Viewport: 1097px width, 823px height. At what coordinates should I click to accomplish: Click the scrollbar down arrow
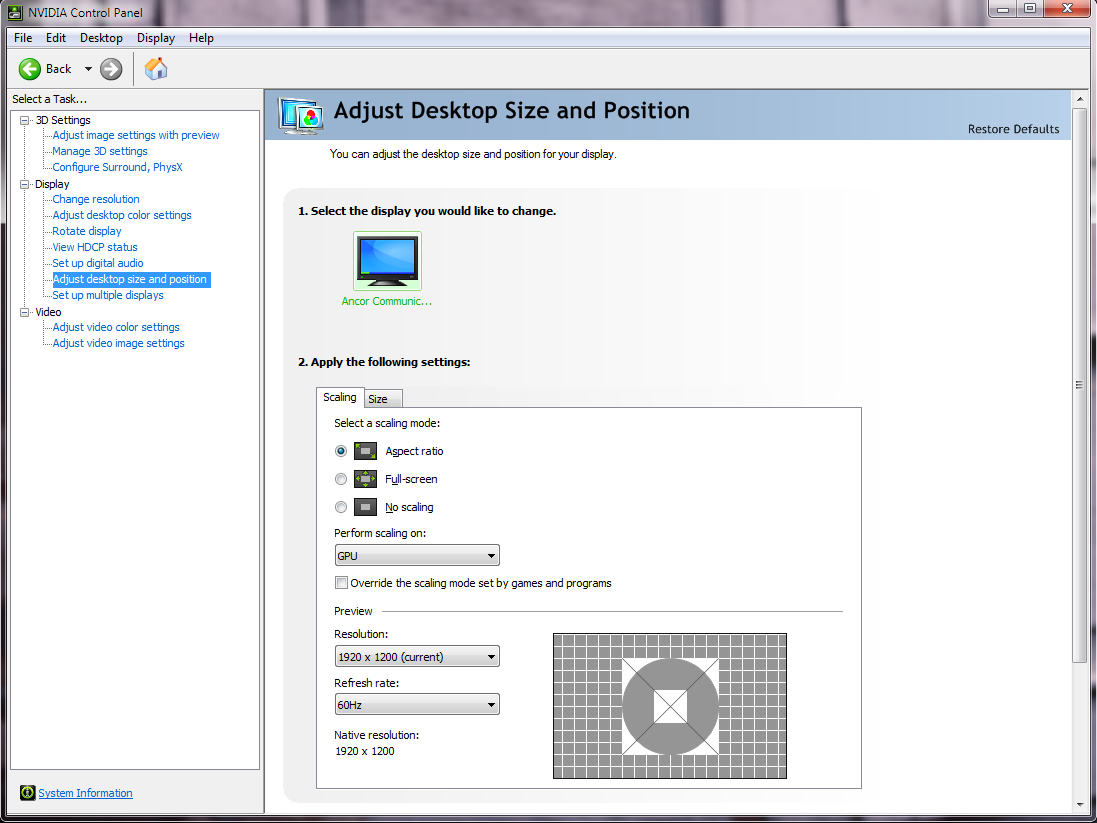click(1080, 806)
